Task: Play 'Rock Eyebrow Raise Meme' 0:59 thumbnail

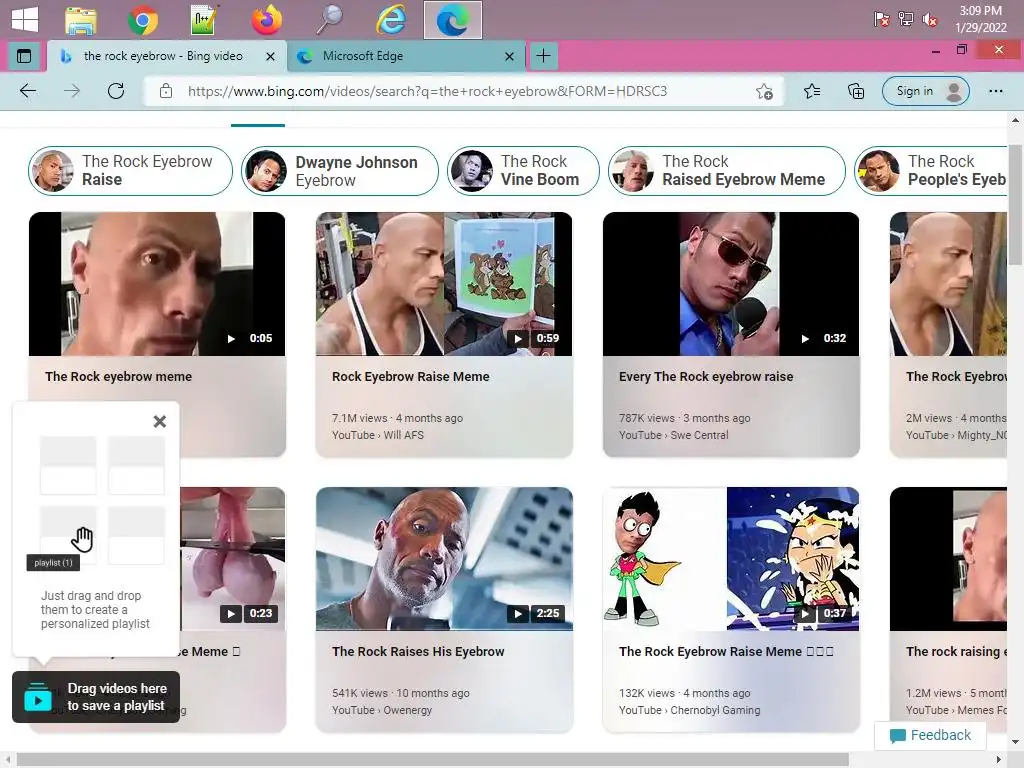Action: point(444,284)
